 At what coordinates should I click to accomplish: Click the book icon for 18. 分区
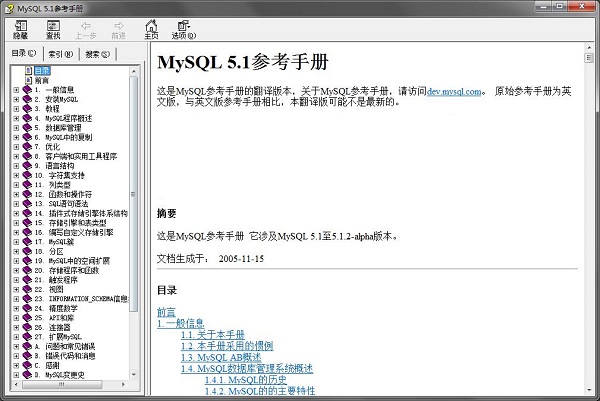click(27, 251)
